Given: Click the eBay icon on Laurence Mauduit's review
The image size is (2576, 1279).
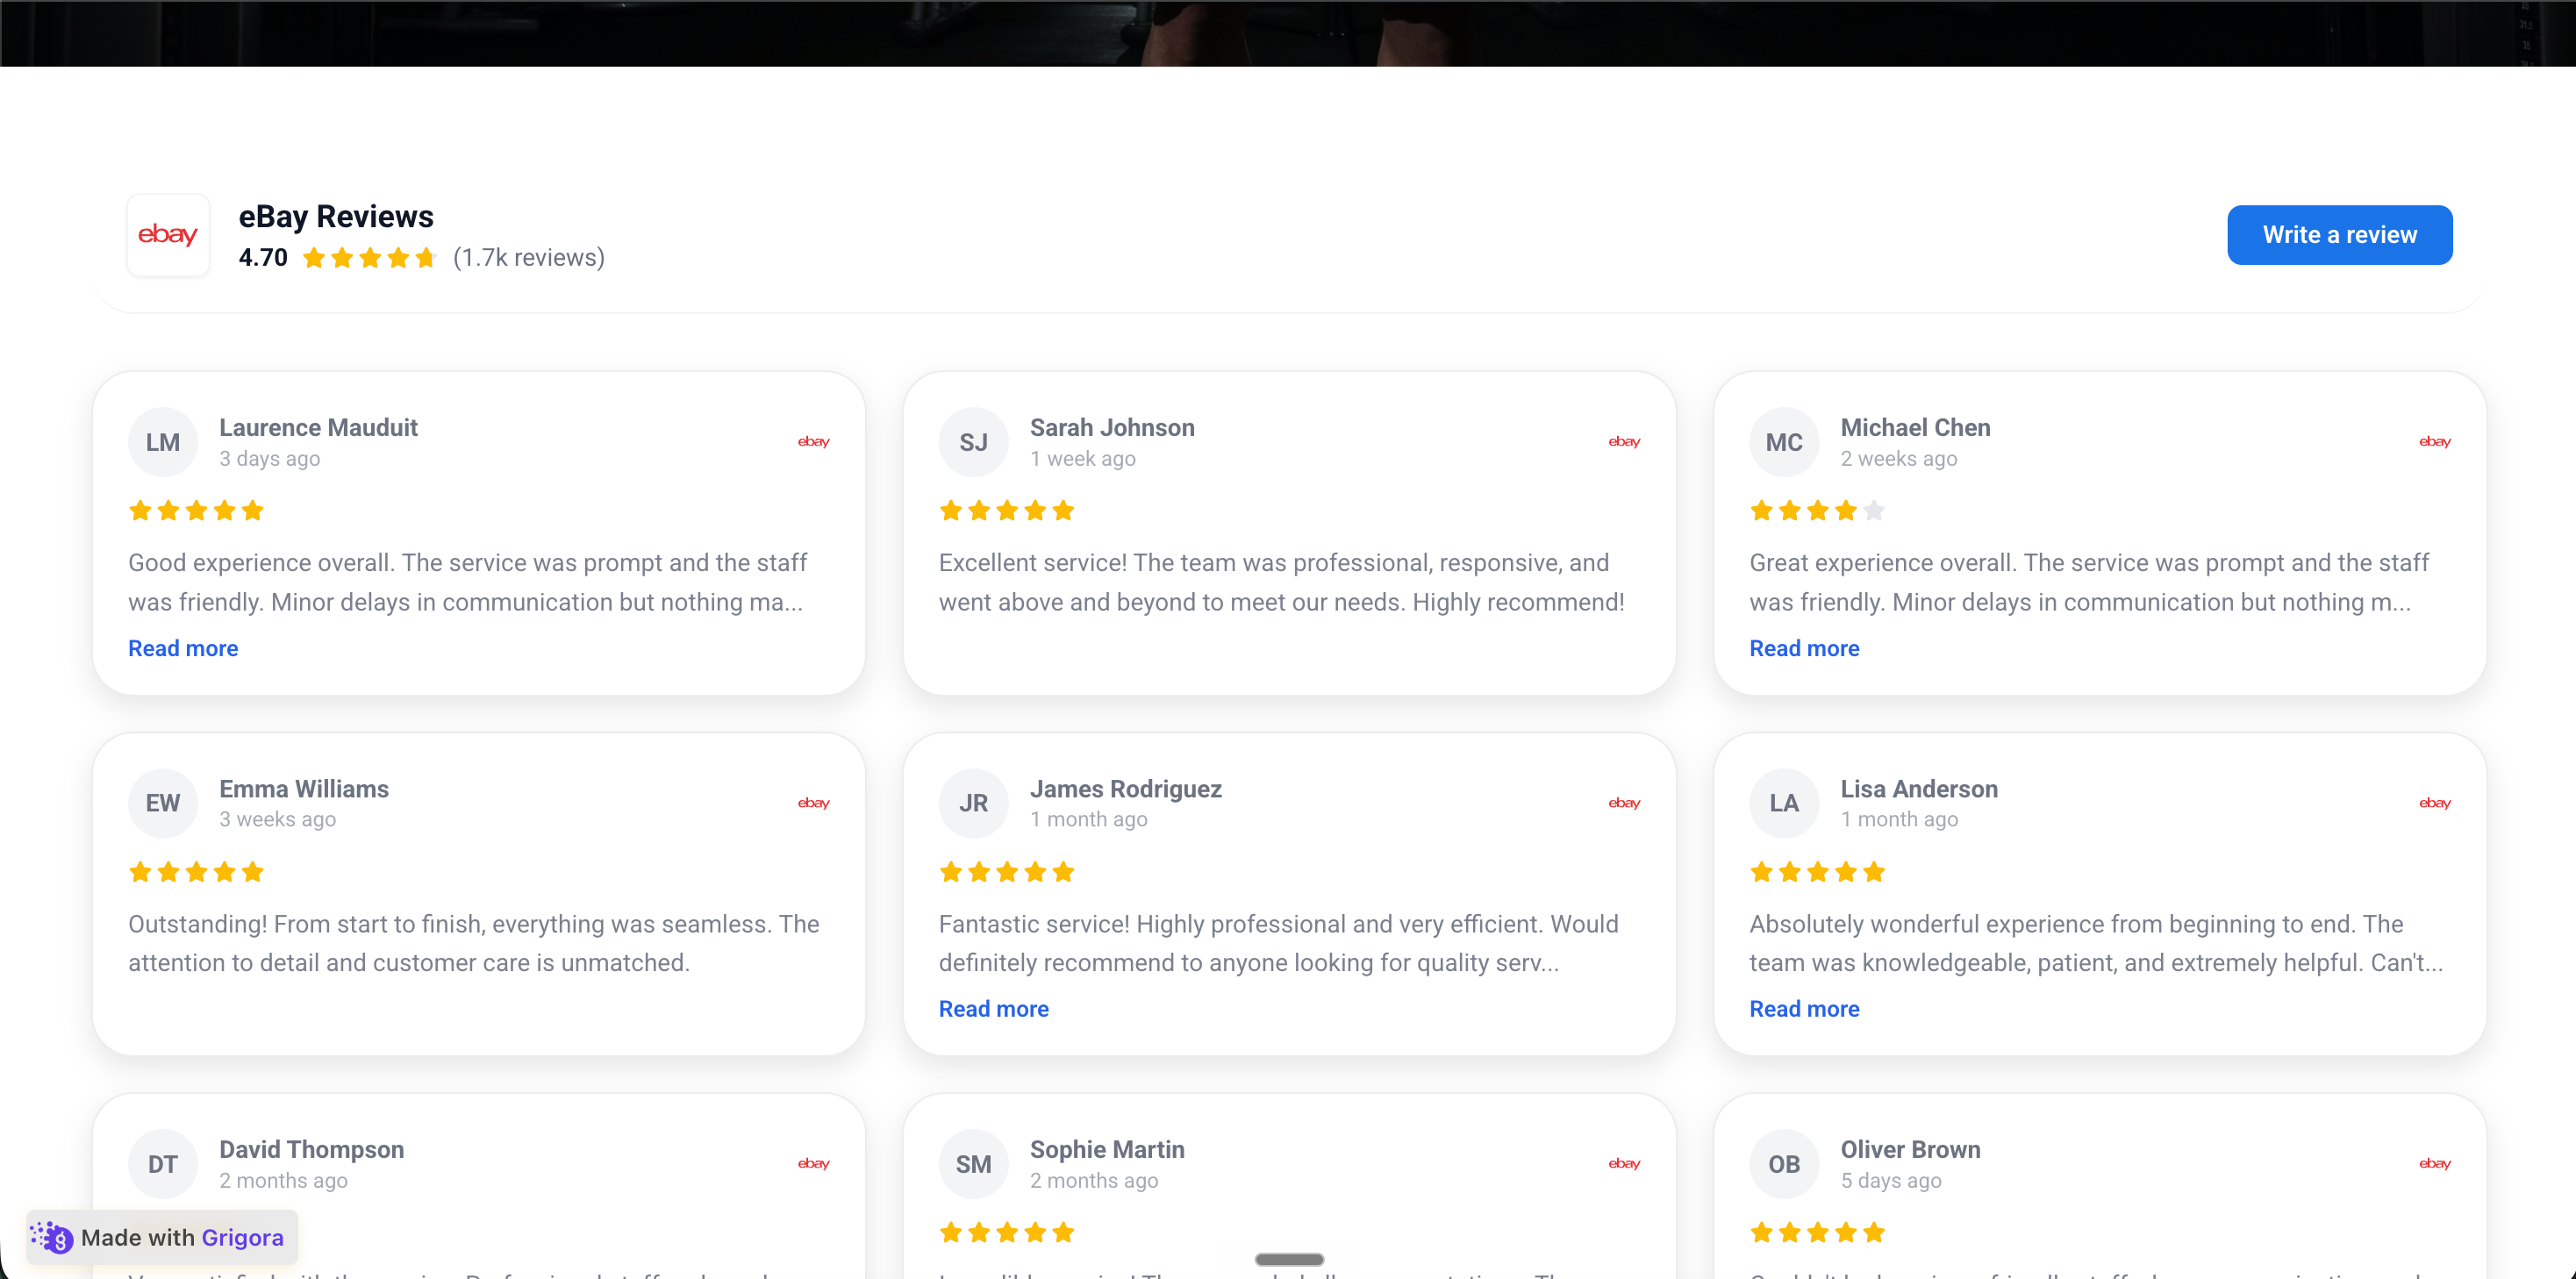Looking at the screenshot, I should click(x=813, y=442).
